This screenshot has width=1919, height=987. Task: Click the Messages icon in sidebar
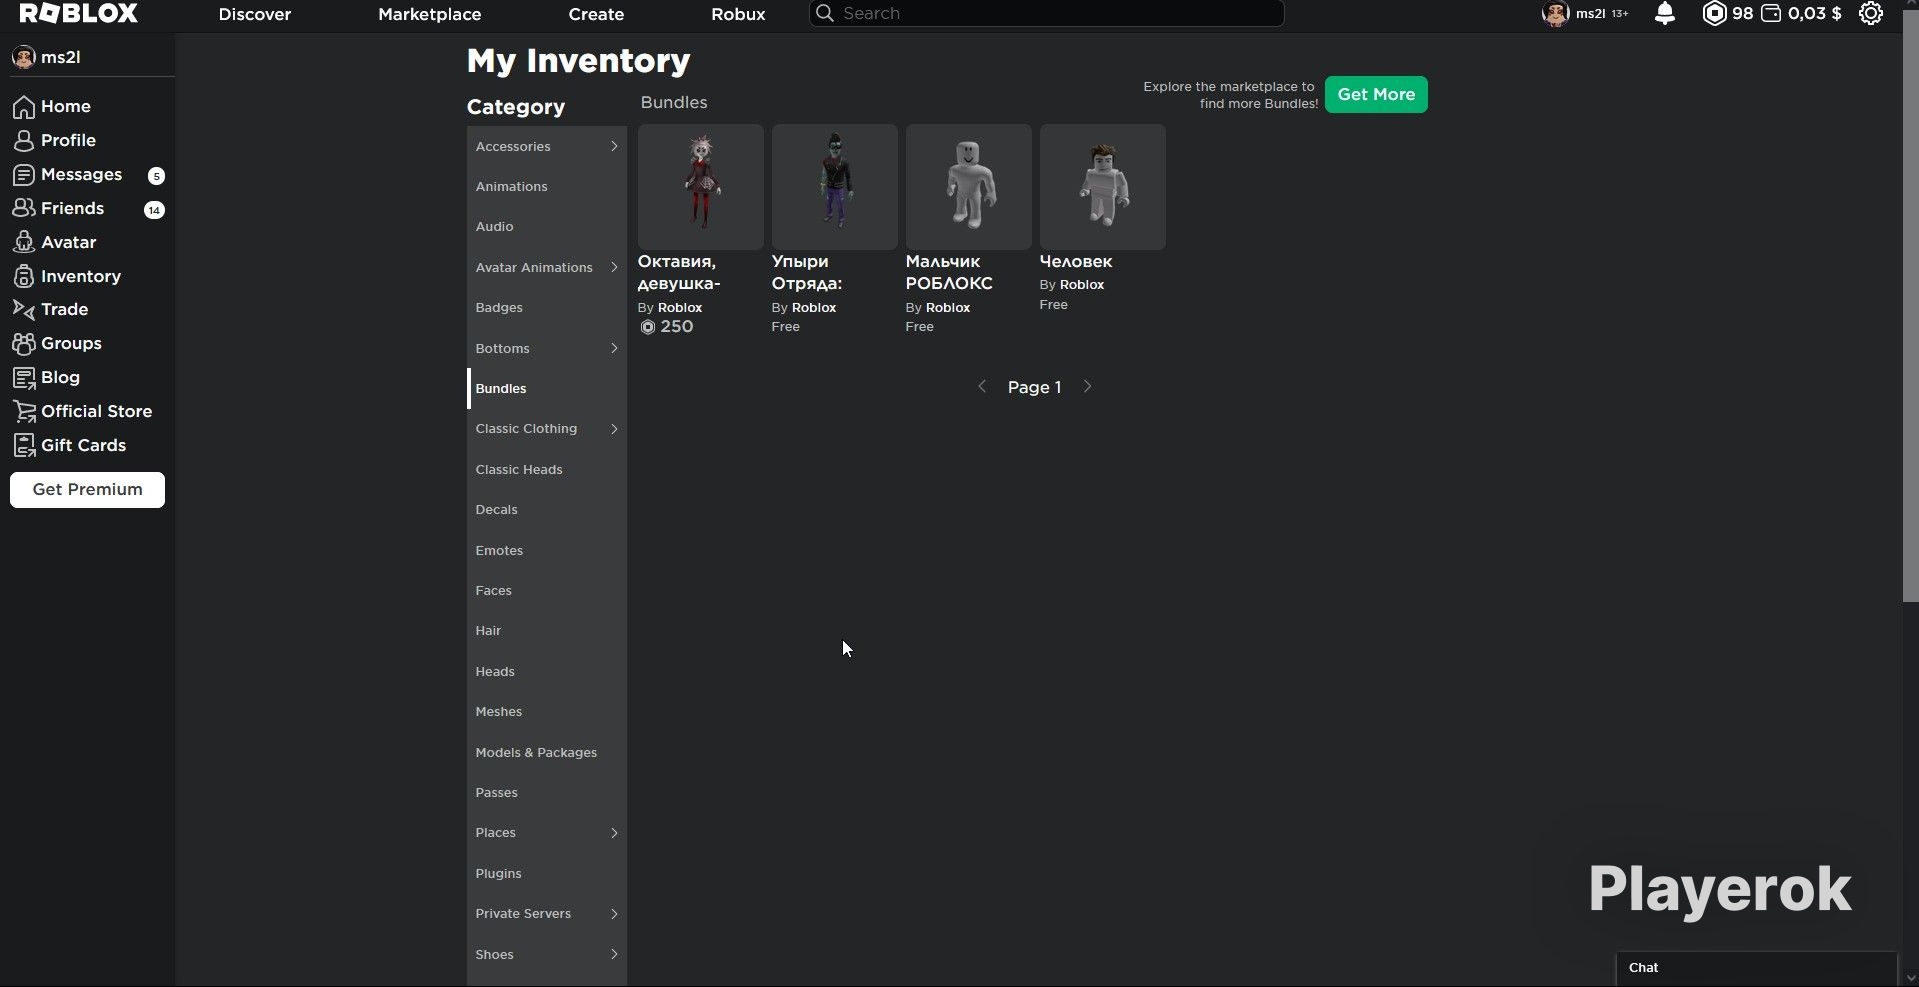tap(24, 174)
